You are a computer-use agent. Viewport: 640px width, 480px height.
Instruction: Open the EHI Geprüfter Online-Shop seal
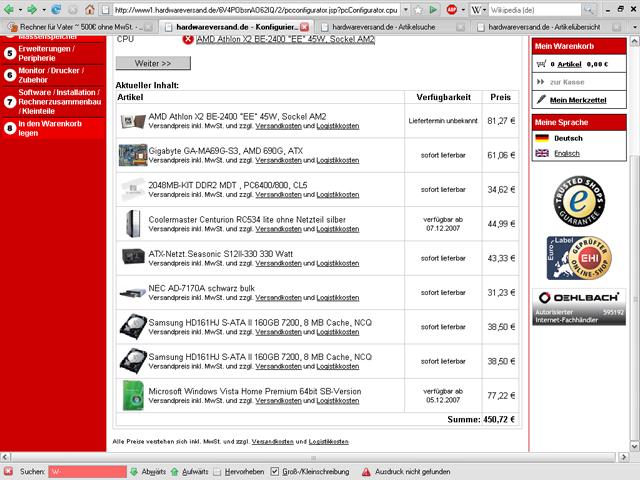pyautogui.click(x=579, y=258)
